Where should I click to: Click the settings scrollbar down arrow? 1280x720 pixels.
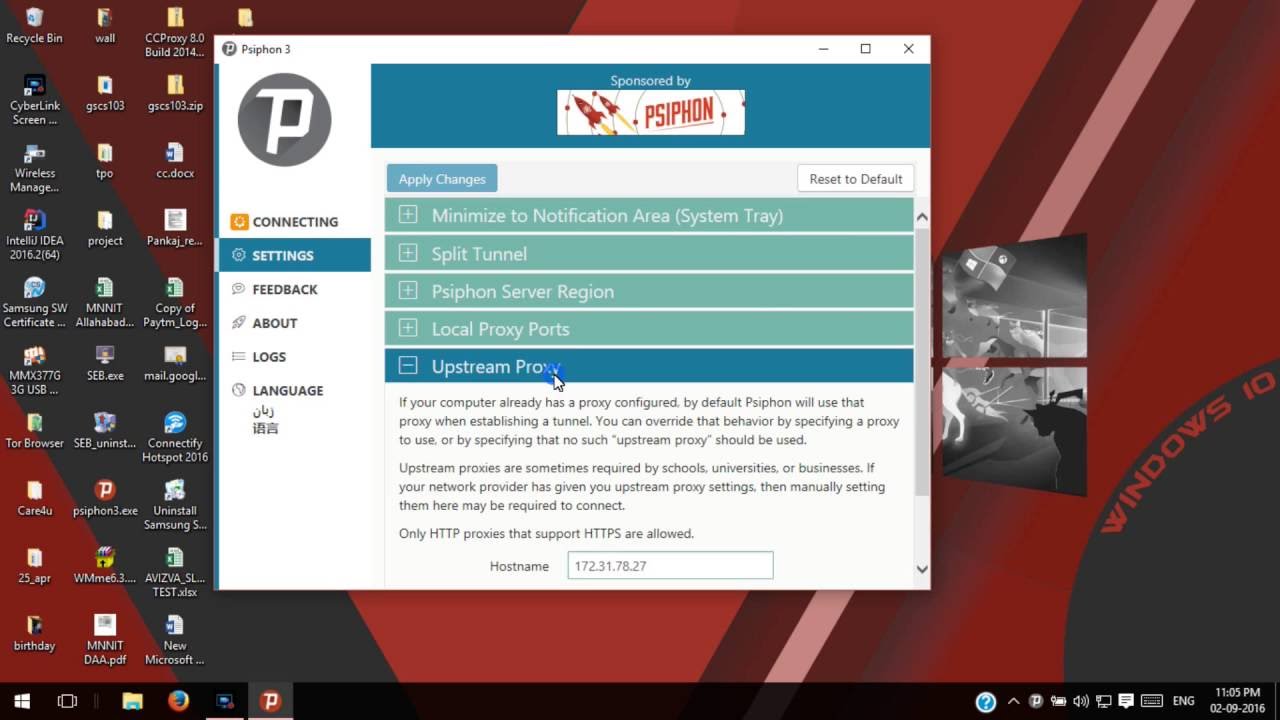[922, 569]
